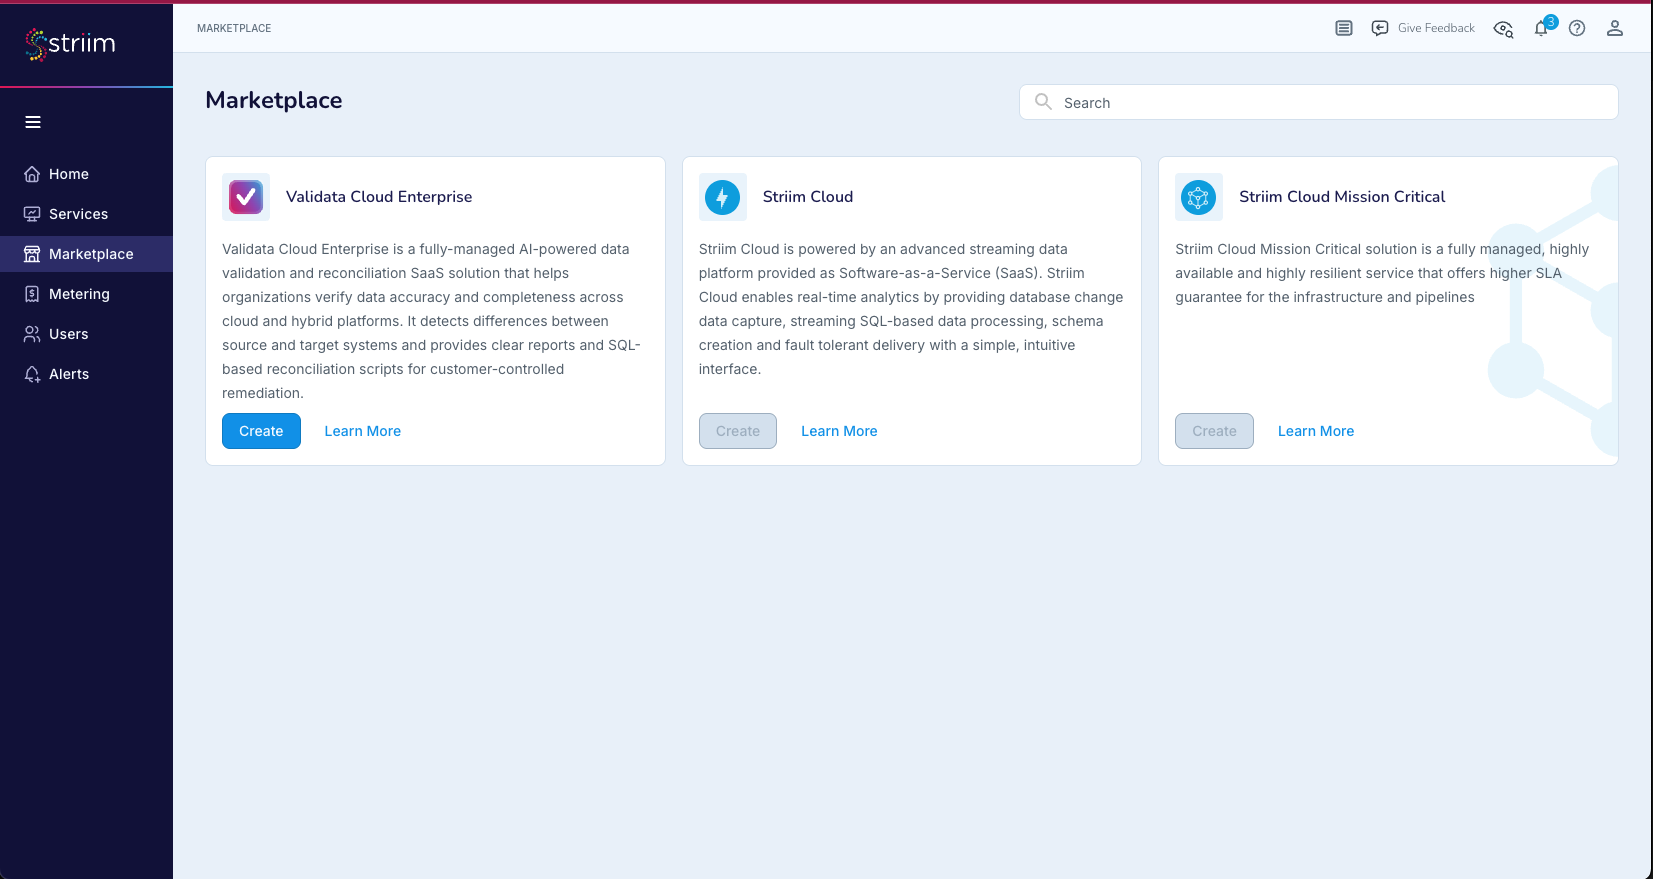Screen dimensions: 1653x879
Task: Click the Metering invoice icon
Action: coord(32,294)
